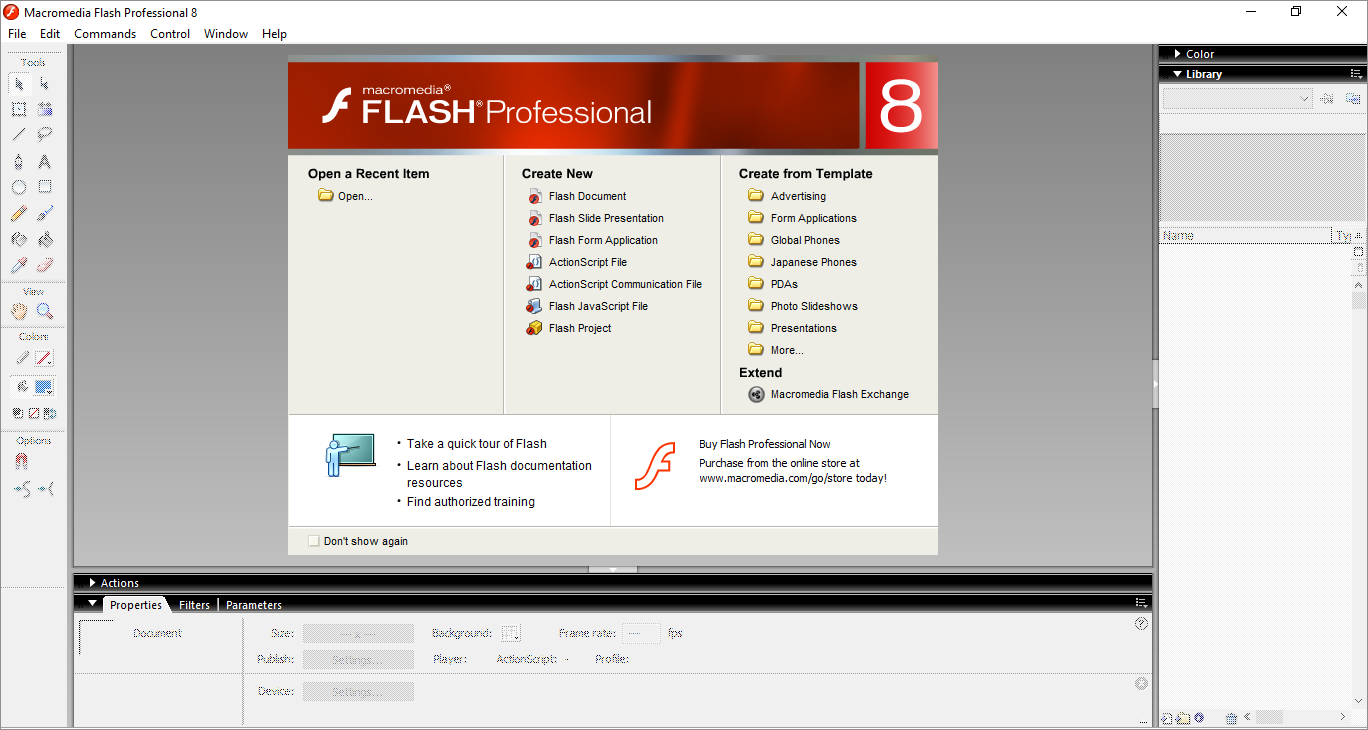This screenshot has height=730, width=1368.
Task: Open the Control menu
Action: tap(170, 34)
